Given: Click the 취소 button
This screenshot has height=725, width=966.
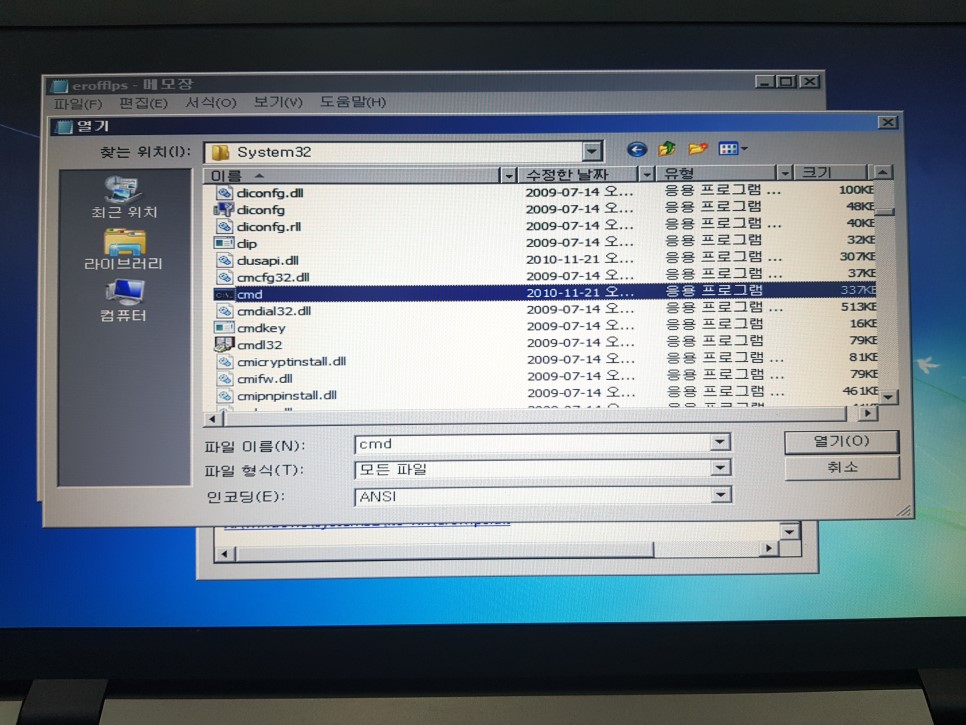Looking at the screenshot, I should [x=842, y=468].
